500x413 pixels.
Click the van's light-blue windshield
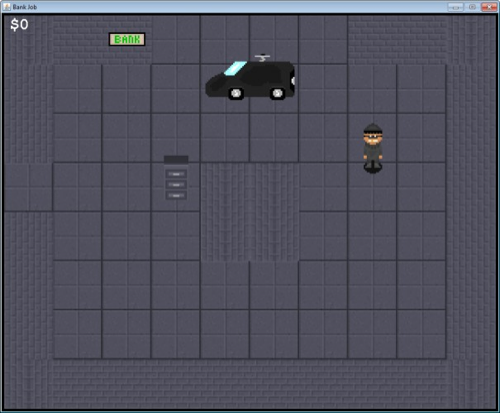235,68
